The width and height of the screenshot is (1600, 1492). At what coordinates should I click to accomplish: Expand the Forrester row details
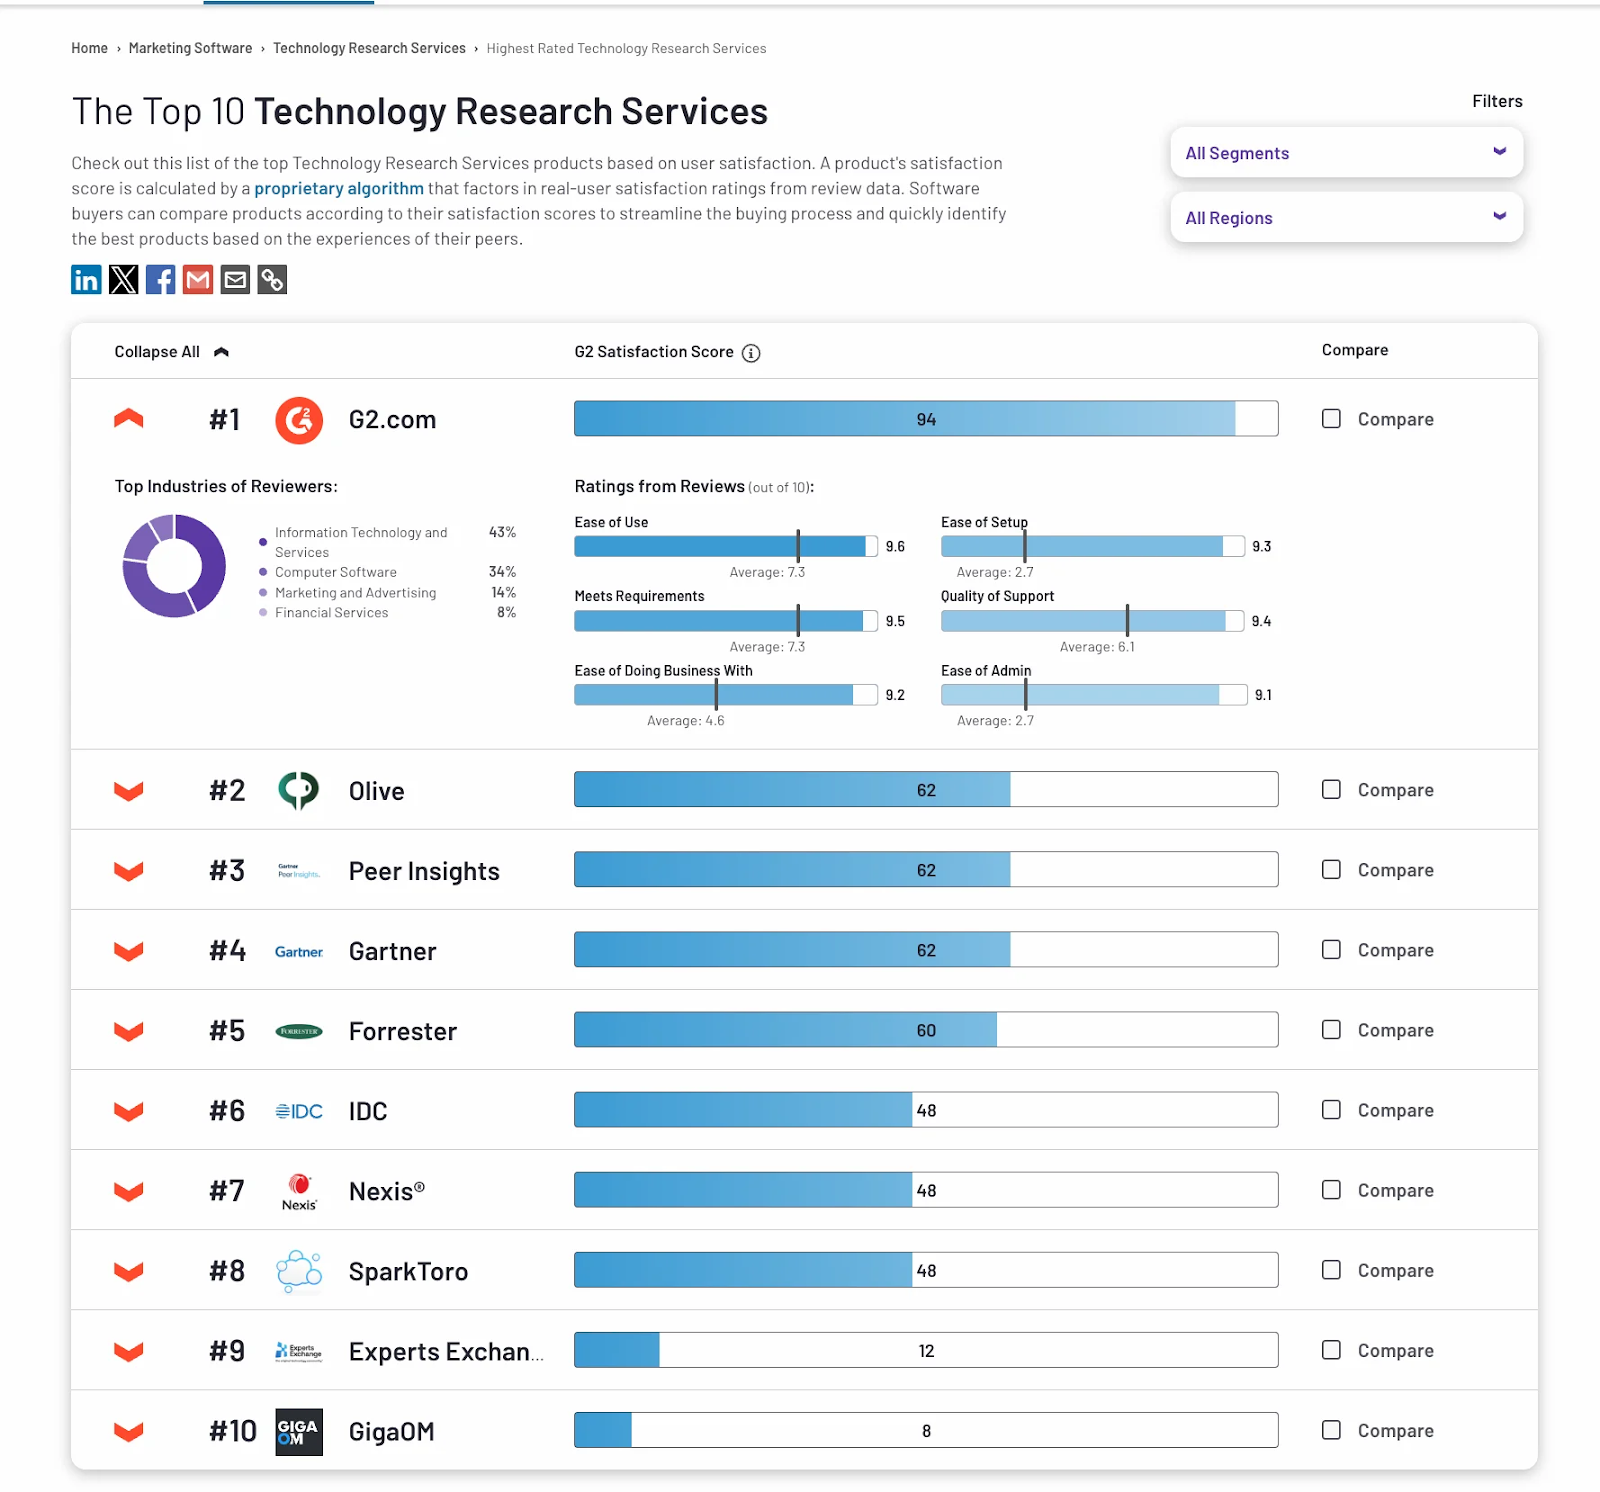tap(128, 1030)
